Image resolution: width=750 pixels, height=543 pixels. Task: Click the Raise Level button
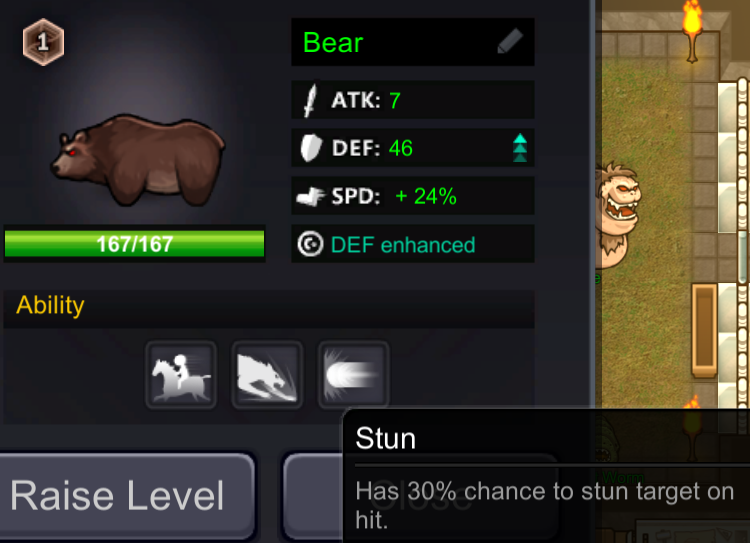pyautogui.click(x=127, y=497)
